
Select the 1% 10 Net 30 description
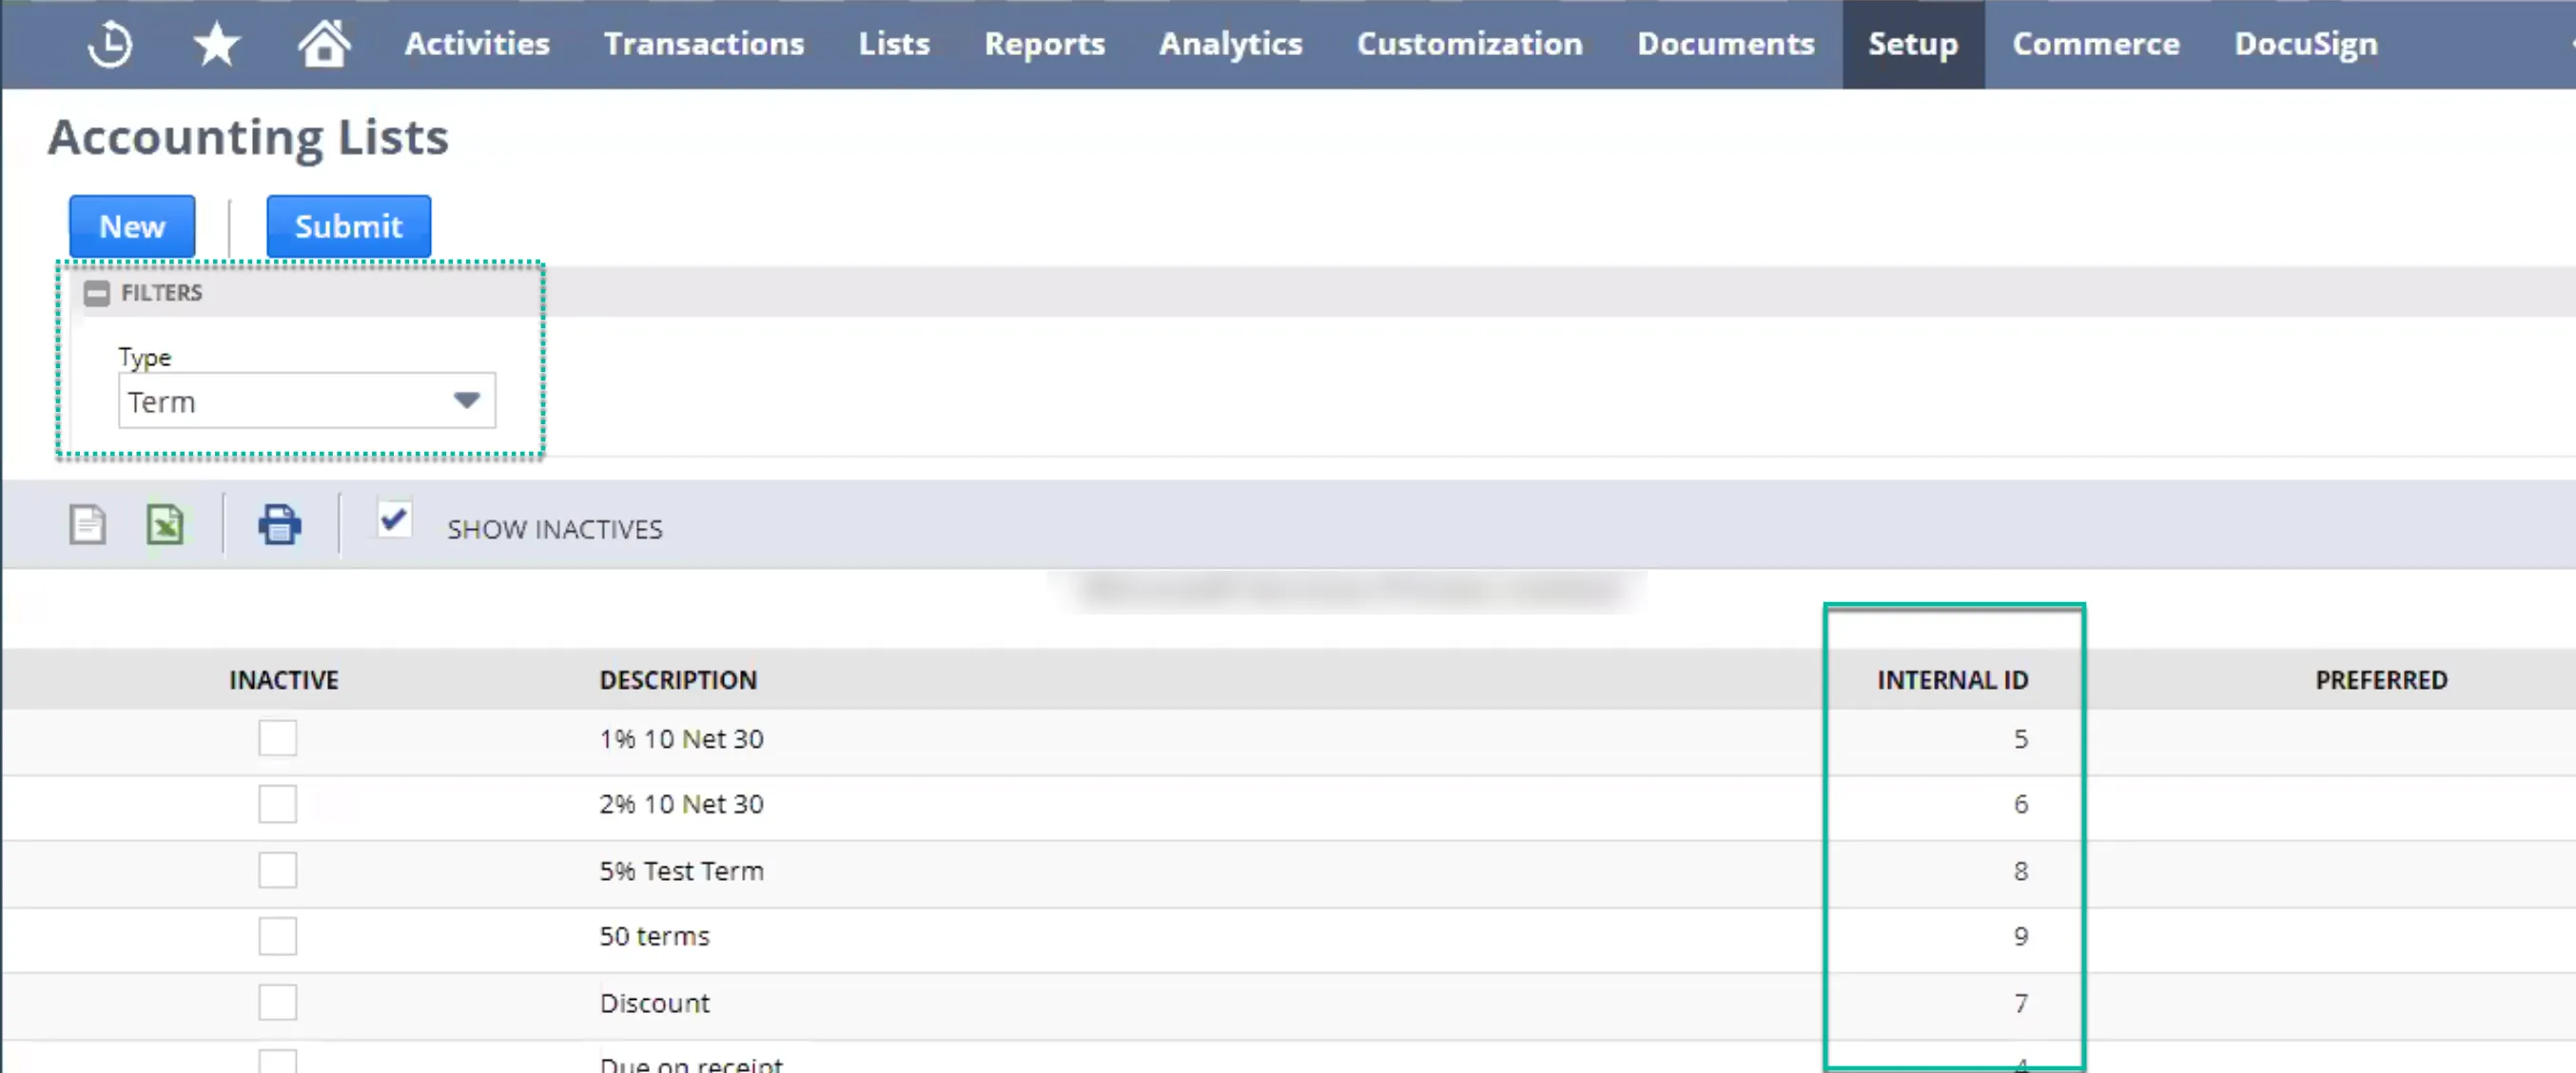click(681, 739)
